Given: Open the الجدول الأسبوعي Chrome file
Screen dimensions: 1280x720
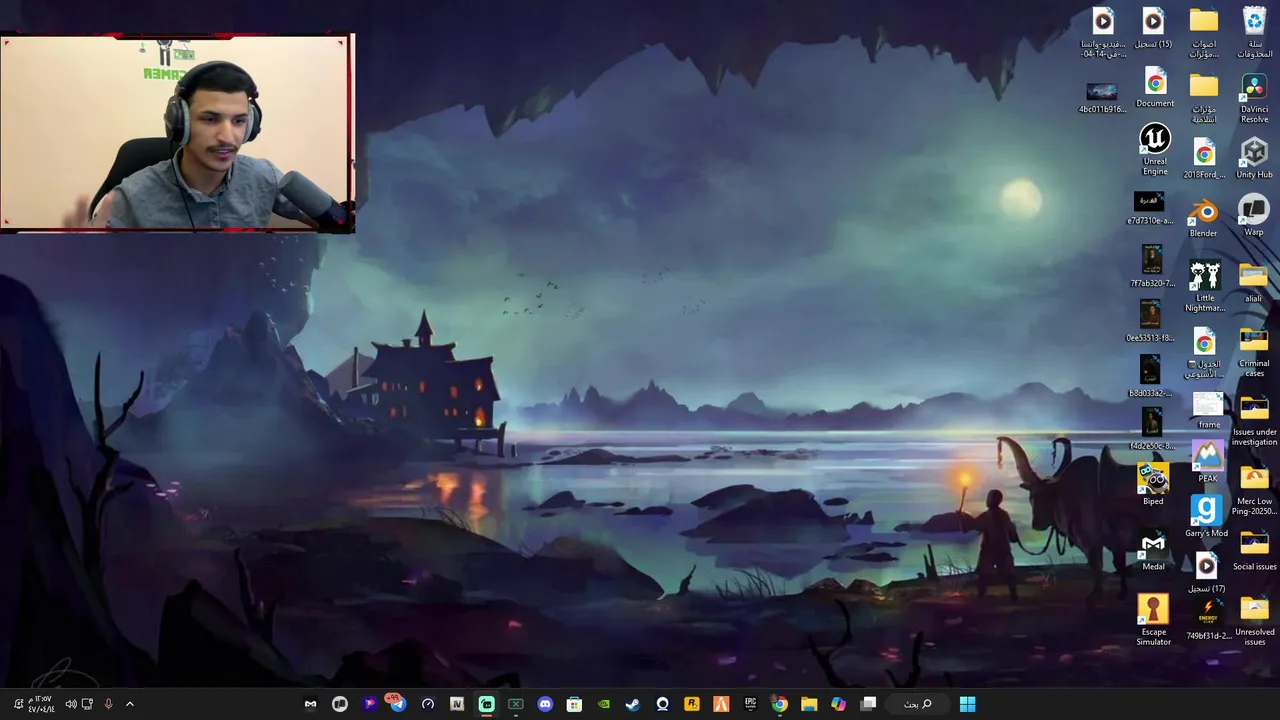Looking at the screenshot, I should pyautogui.click(x=1204, y=354).
